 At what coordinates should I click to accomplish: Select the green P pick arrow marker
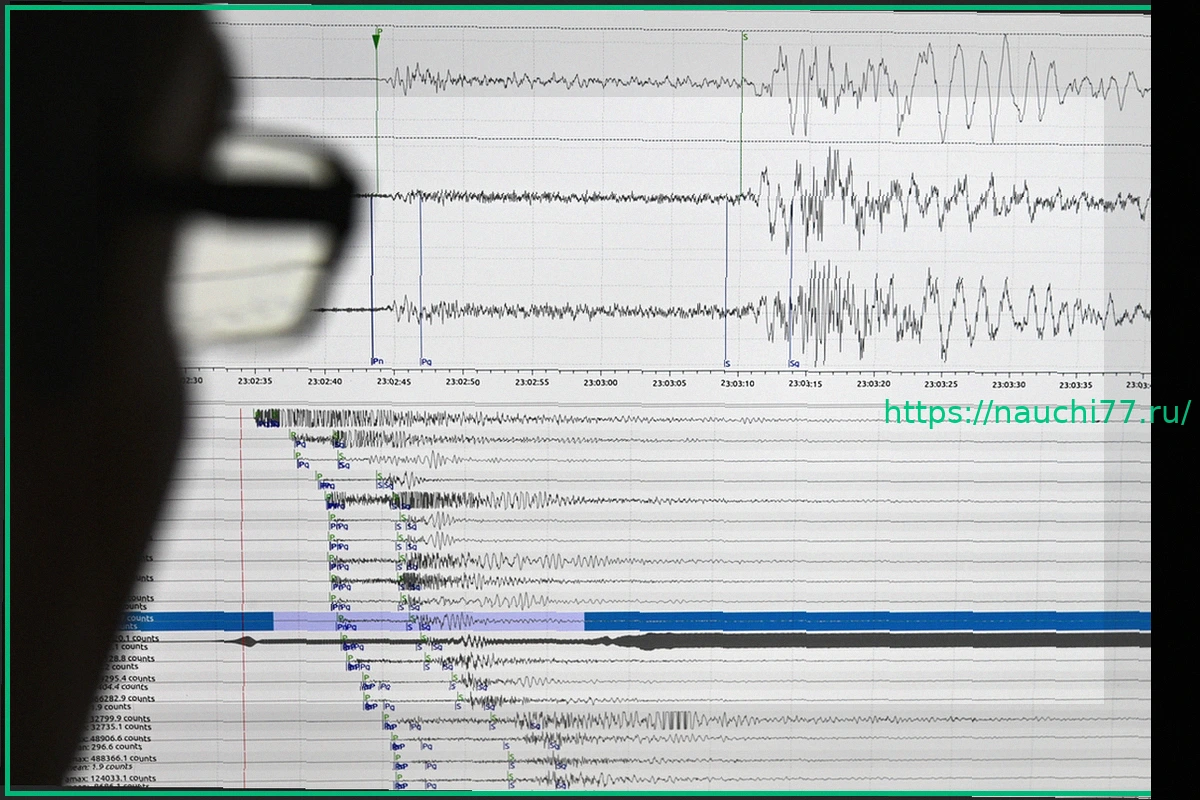click(376, 40)
